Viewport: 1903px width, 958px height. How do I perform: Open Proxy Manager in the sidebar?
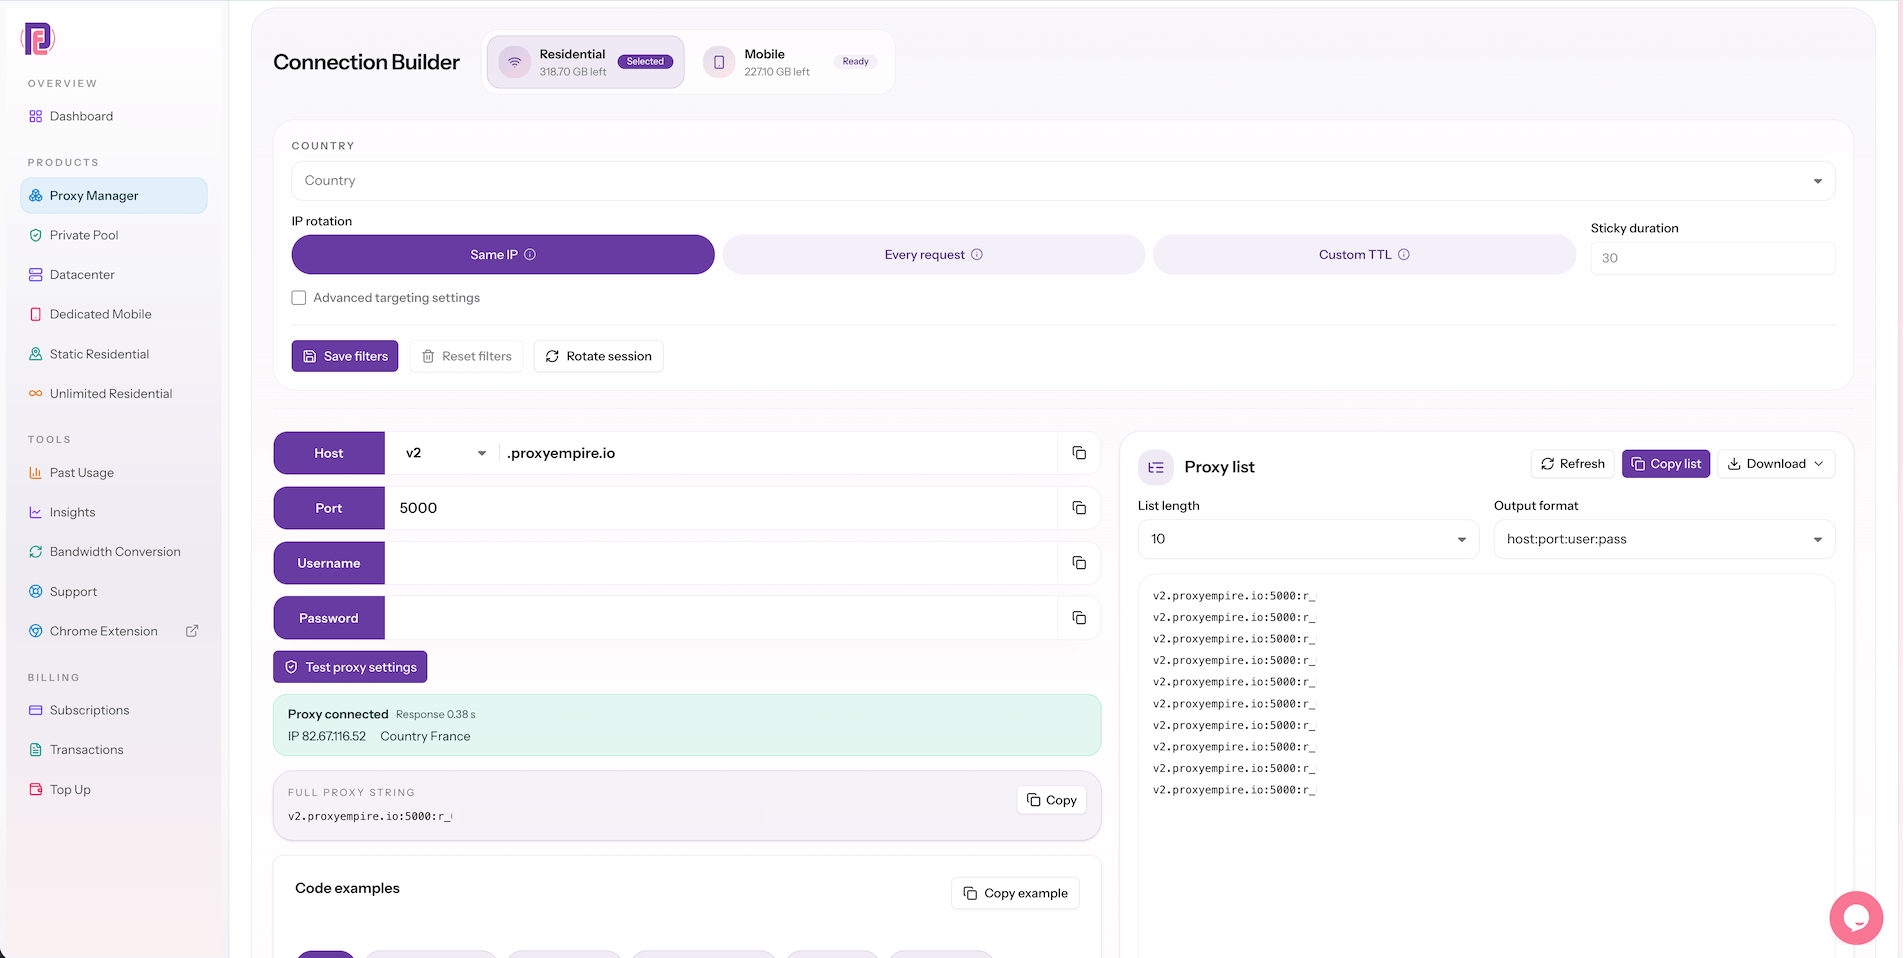(x=114, y=196)
